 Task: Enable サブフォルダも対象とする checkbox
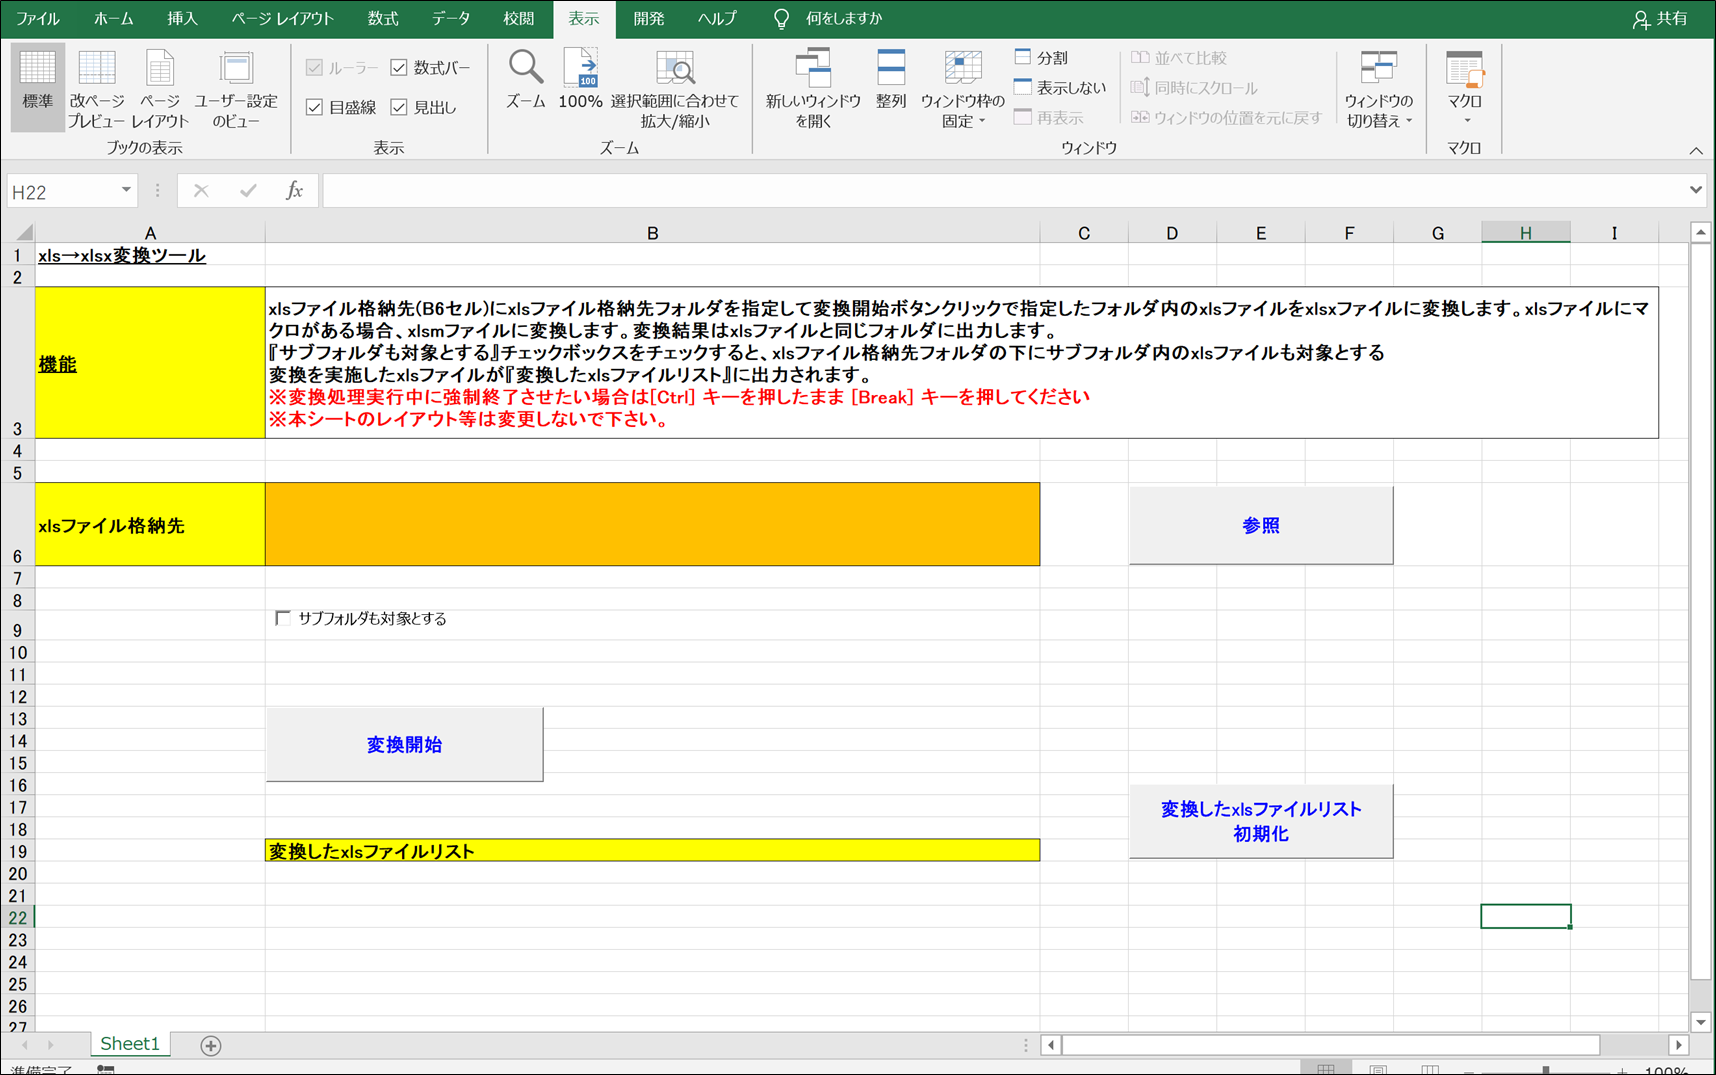point(283,618)
